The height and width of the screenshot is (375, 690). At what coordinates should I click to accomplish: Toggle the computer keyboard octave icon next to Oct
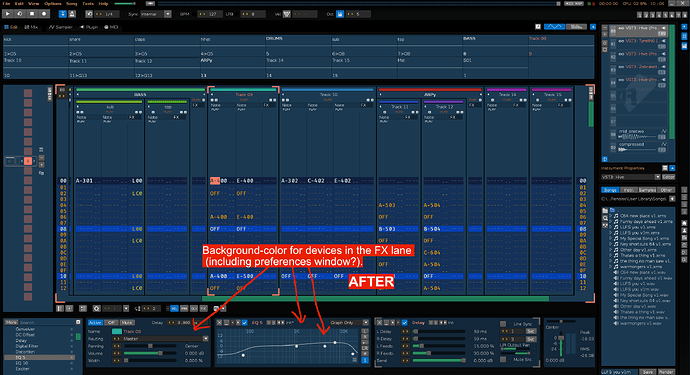point(340,14)
